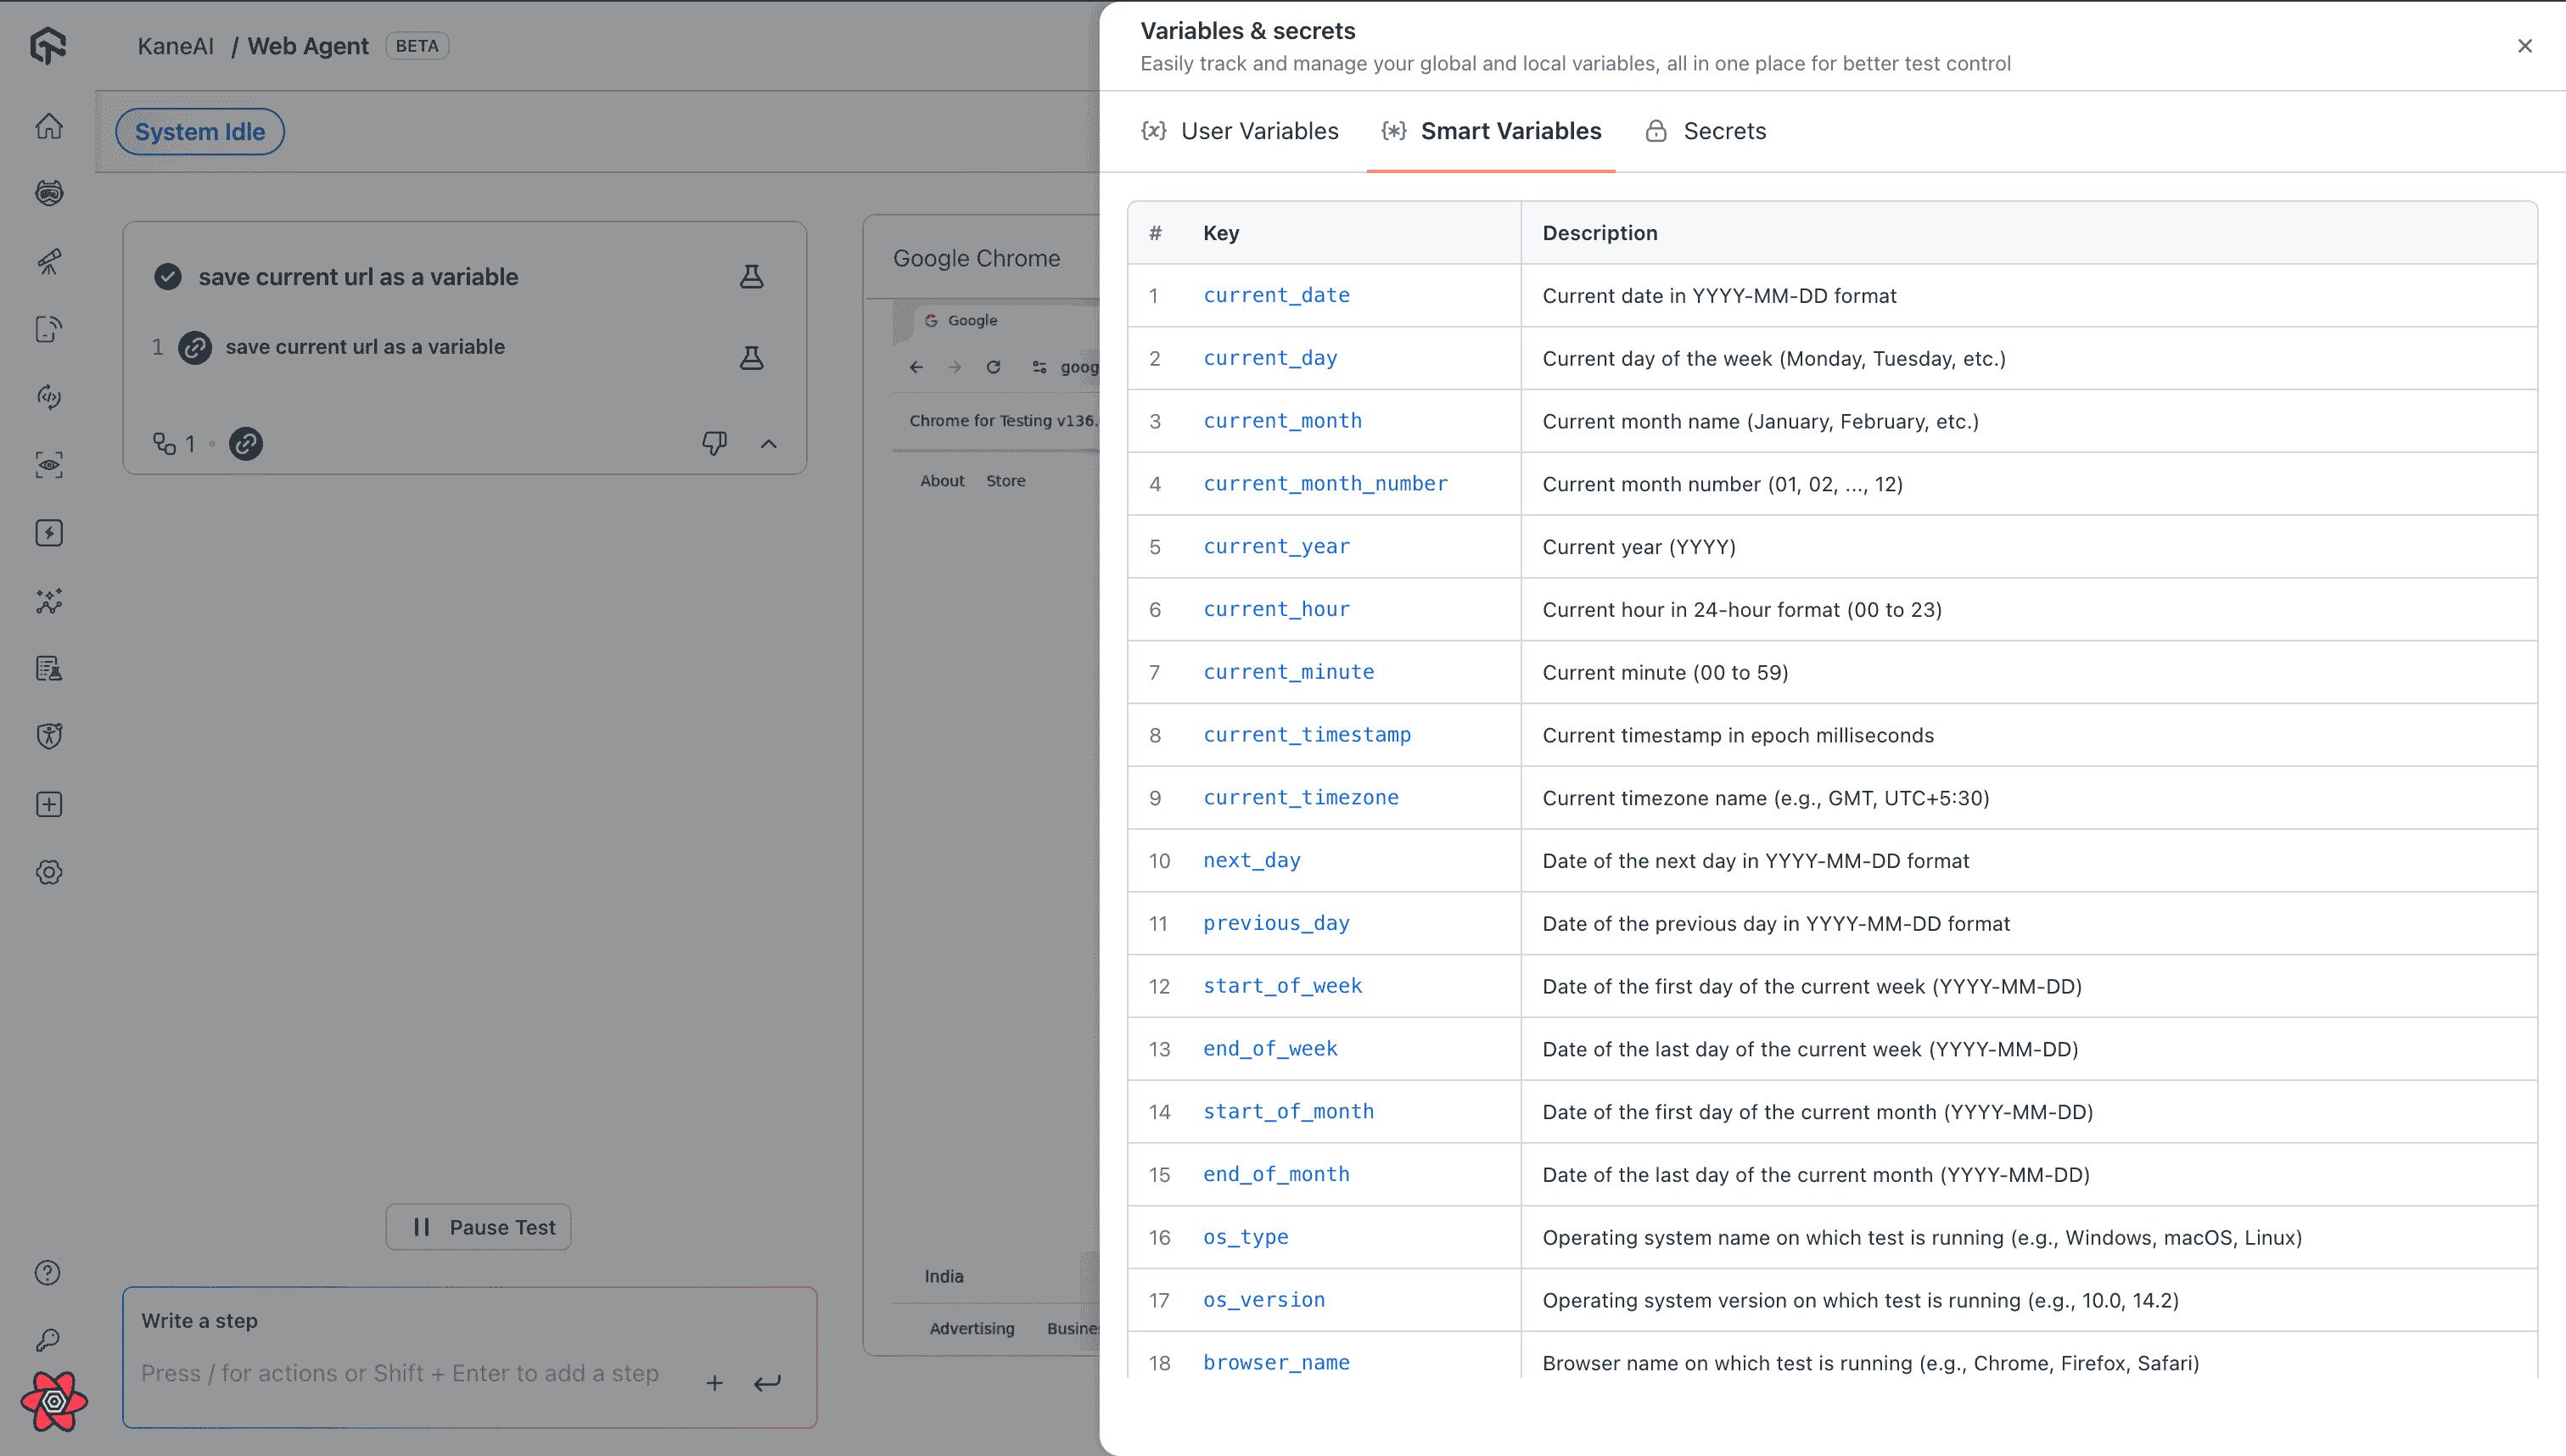Open the help question mark icon

pyautogui.click(x=48, y=1272)
